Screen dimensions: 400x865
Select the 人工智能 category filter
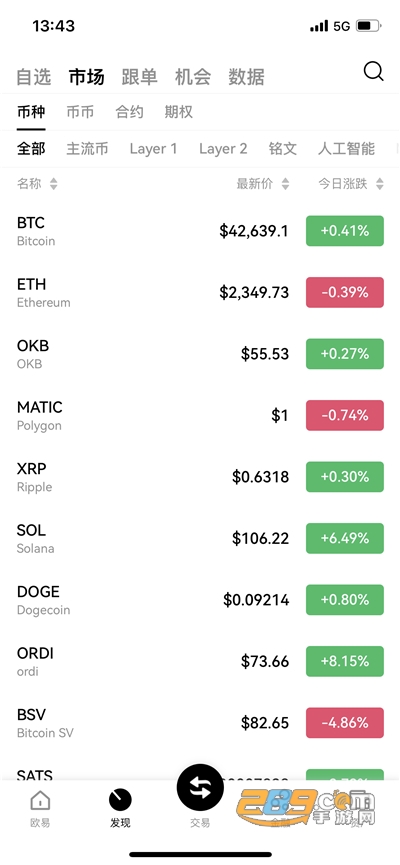pos(346,148)
